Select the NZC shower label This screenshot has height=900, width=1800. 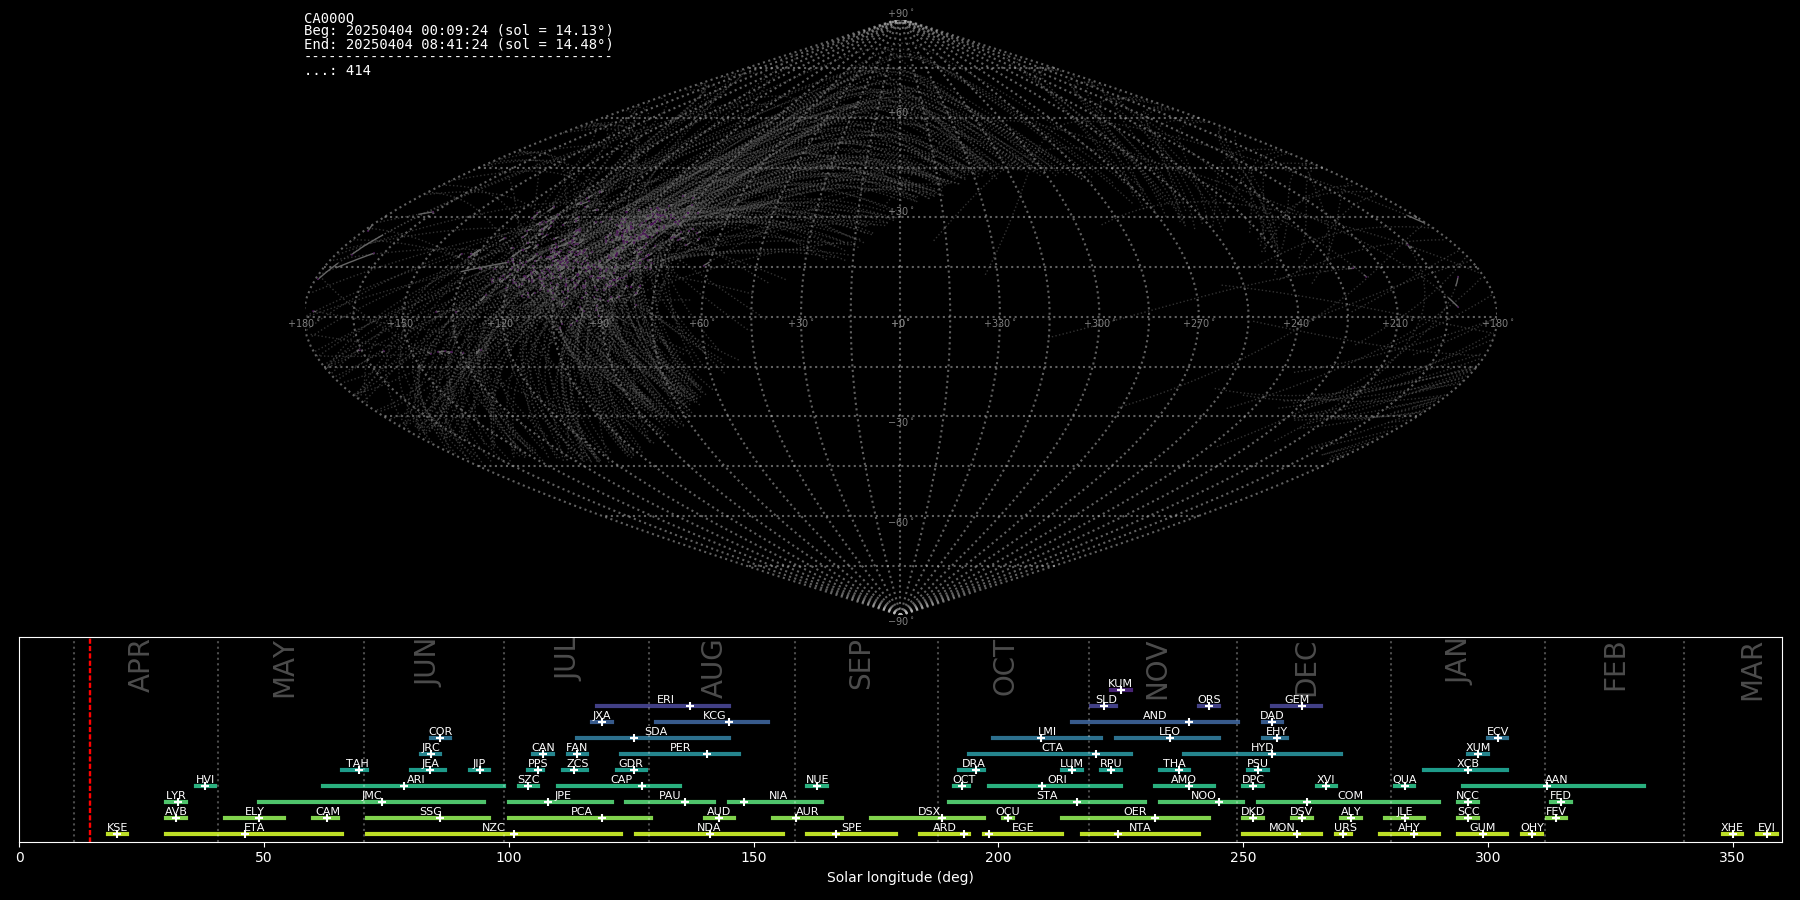point(493,828)
